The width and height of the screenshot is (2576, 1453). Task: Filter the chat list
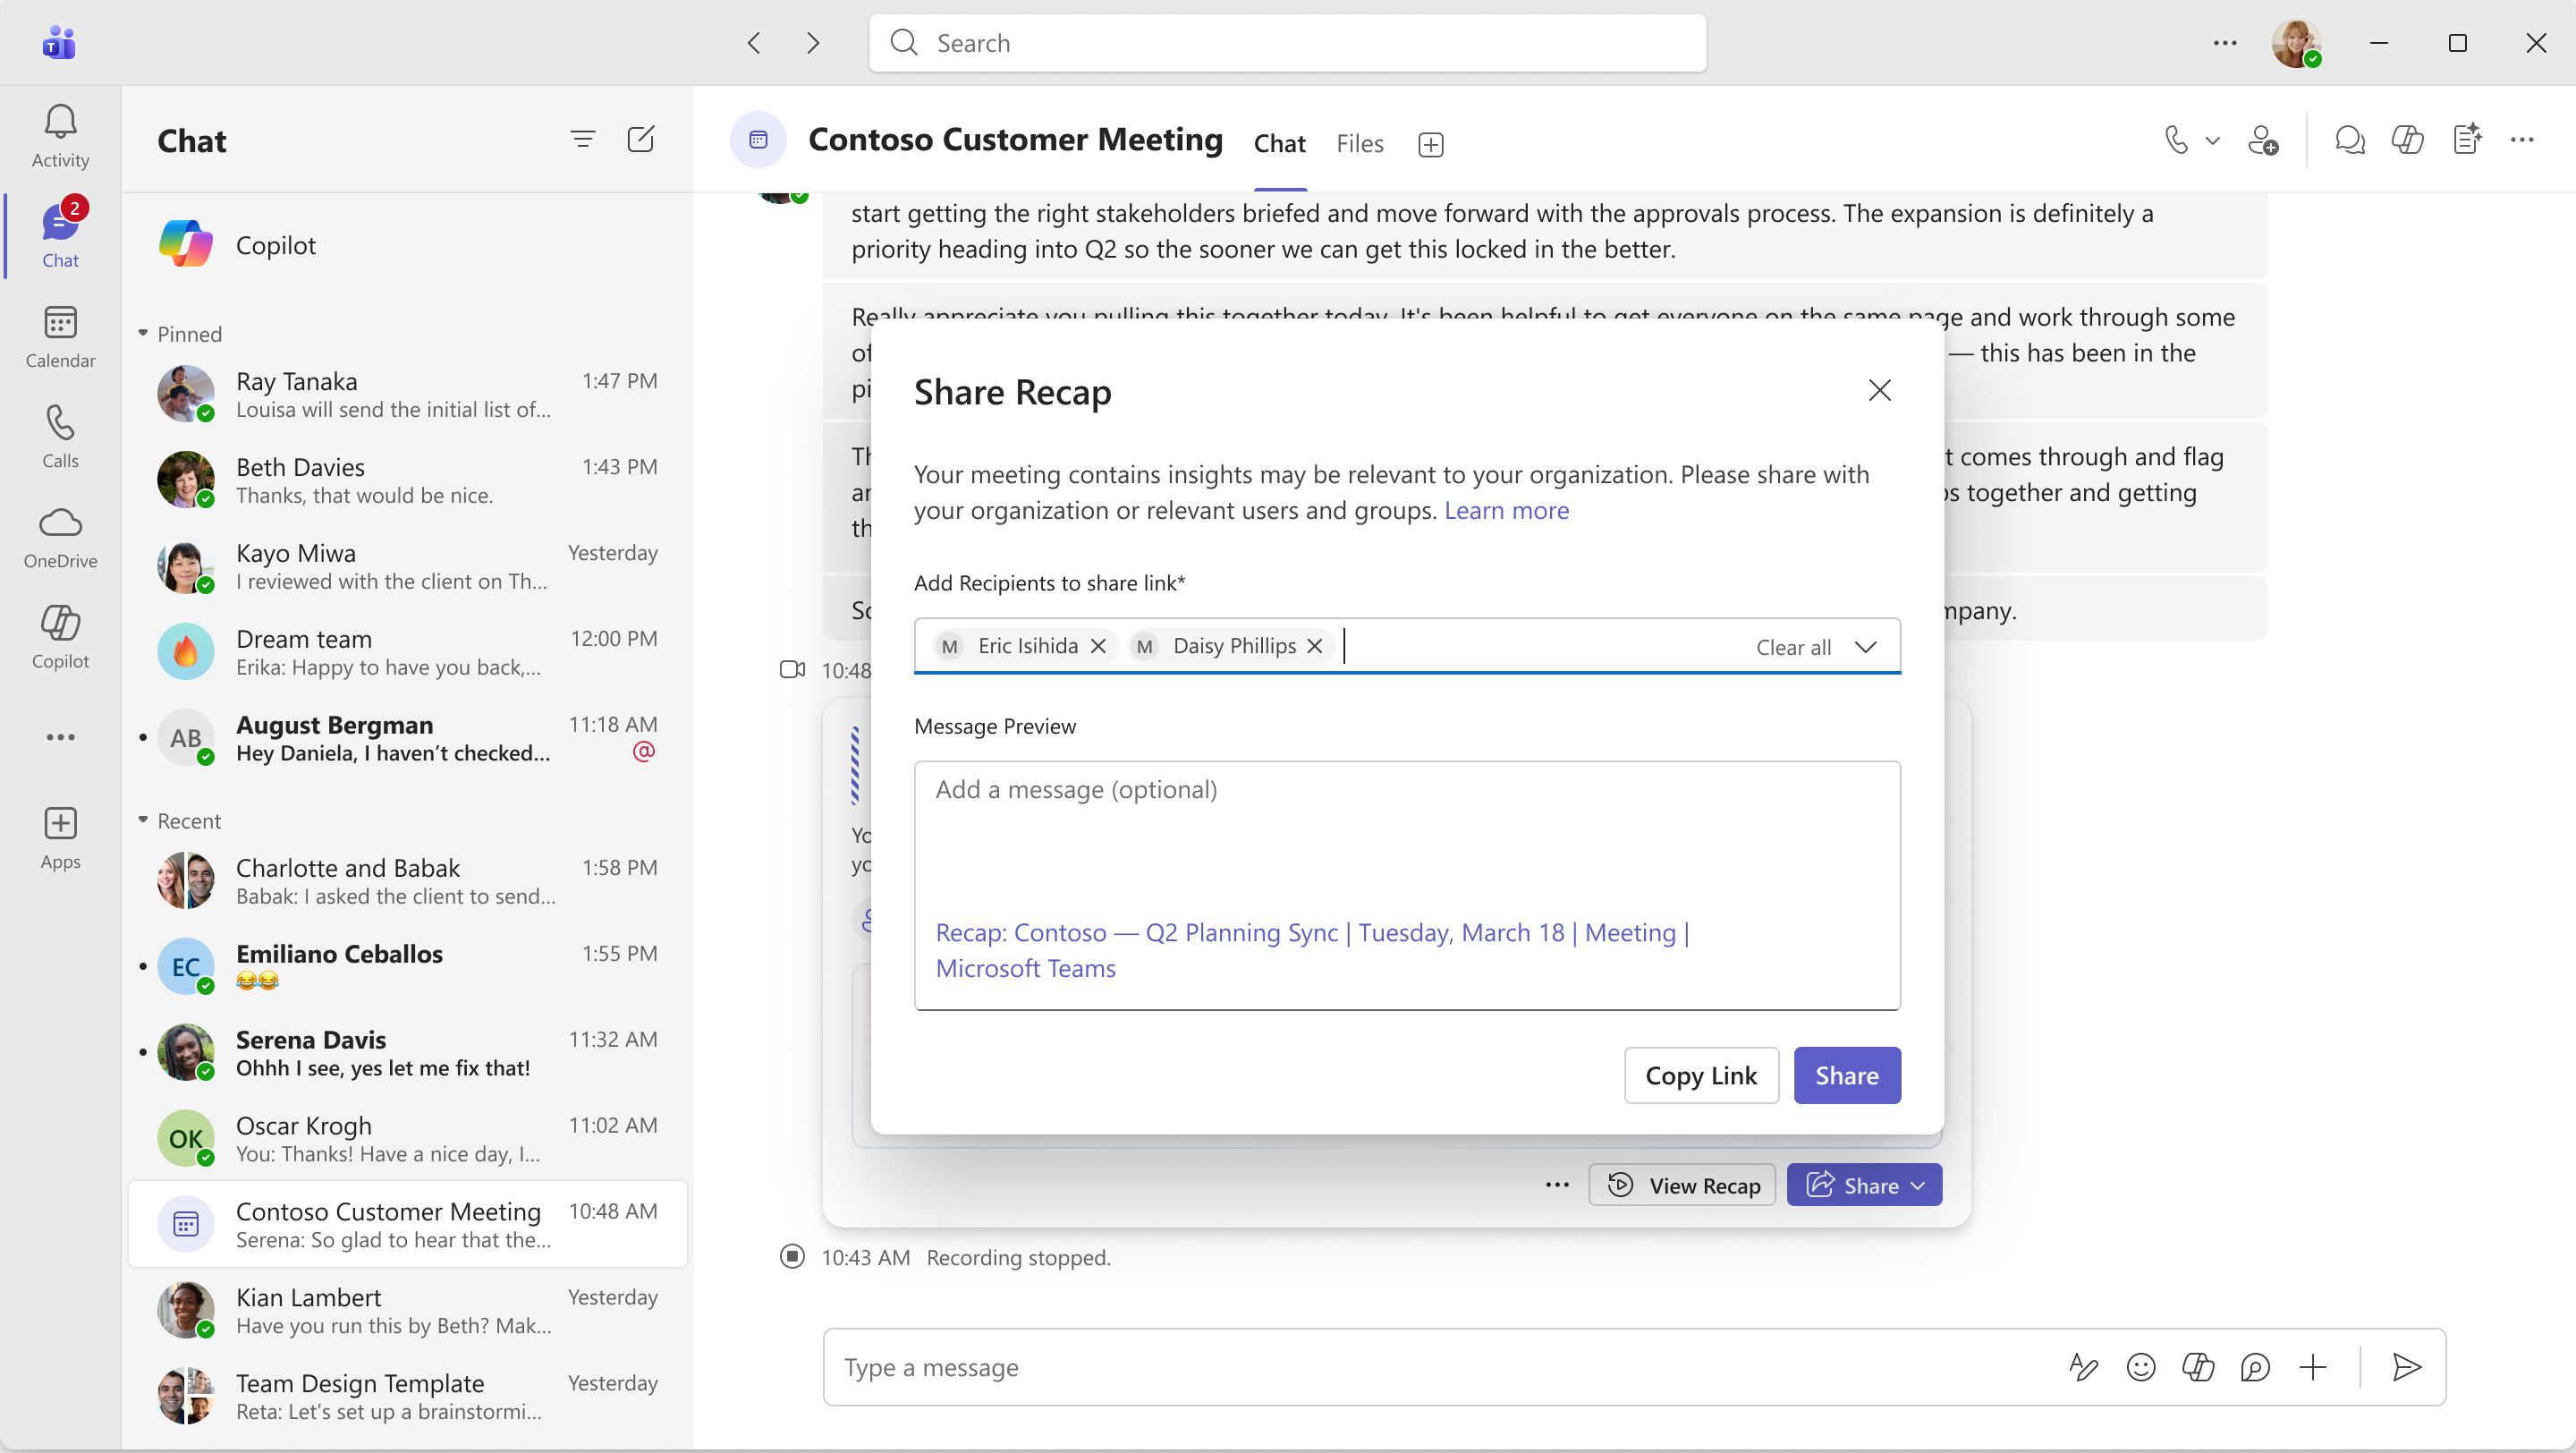583,139
